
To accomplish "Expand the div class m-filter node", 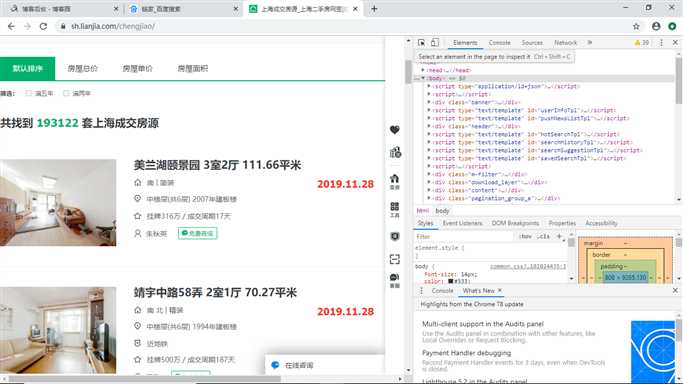I will (x=429, y=174).
